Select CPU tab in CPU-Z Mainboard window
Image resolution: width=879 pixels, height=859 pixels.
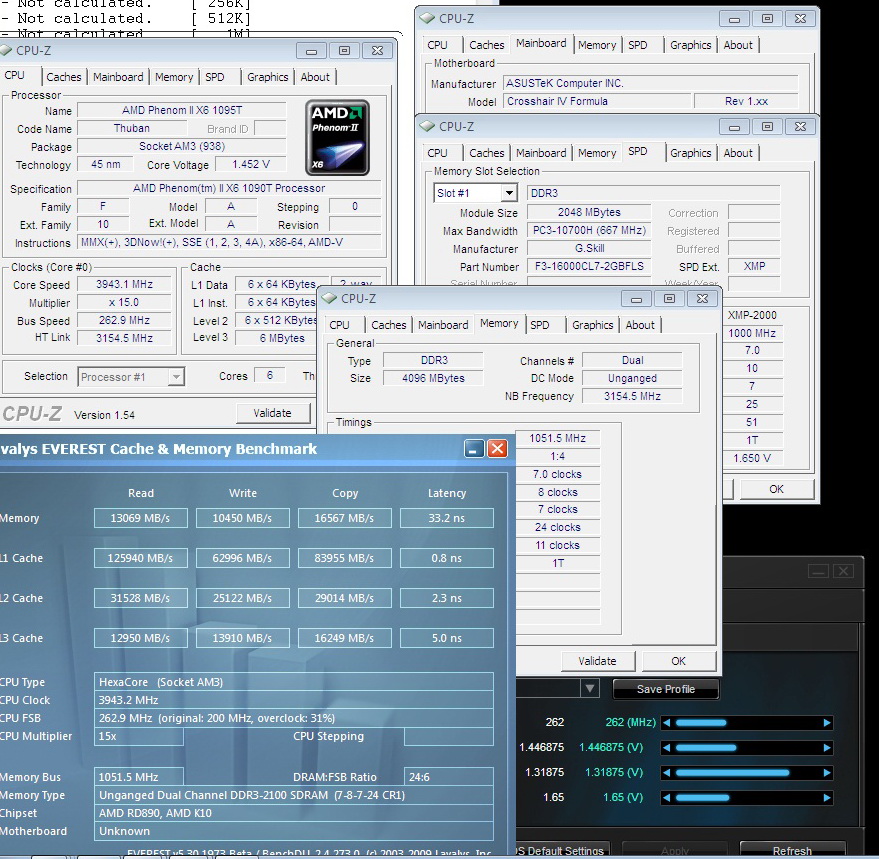[x=437, y=45]
